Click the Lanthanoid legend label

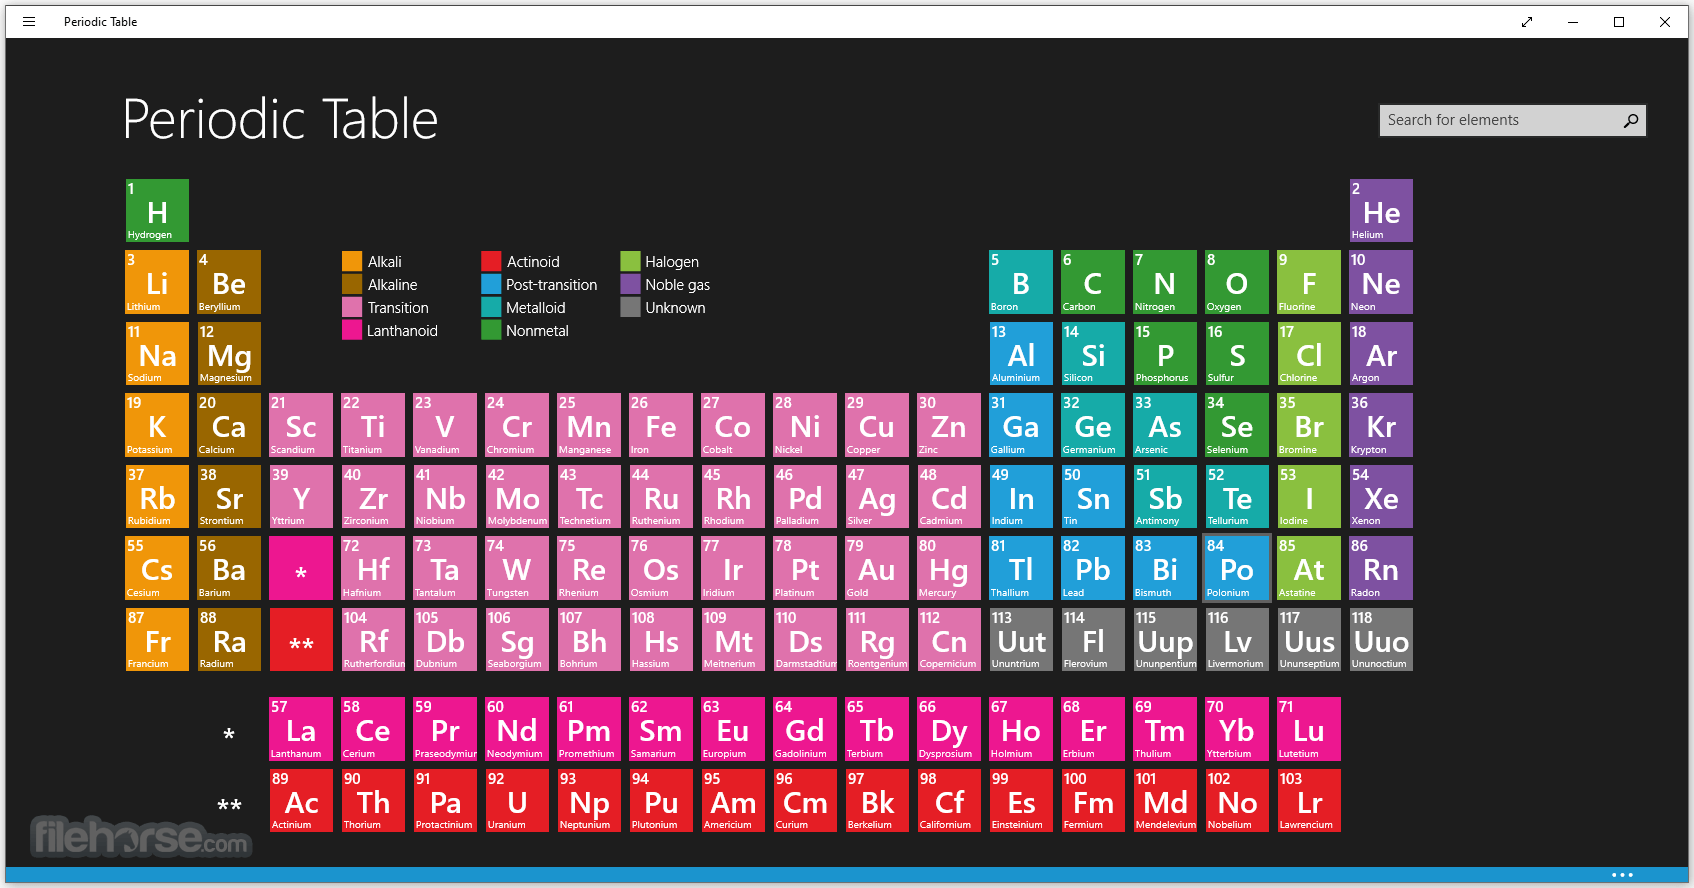[402, 331]
